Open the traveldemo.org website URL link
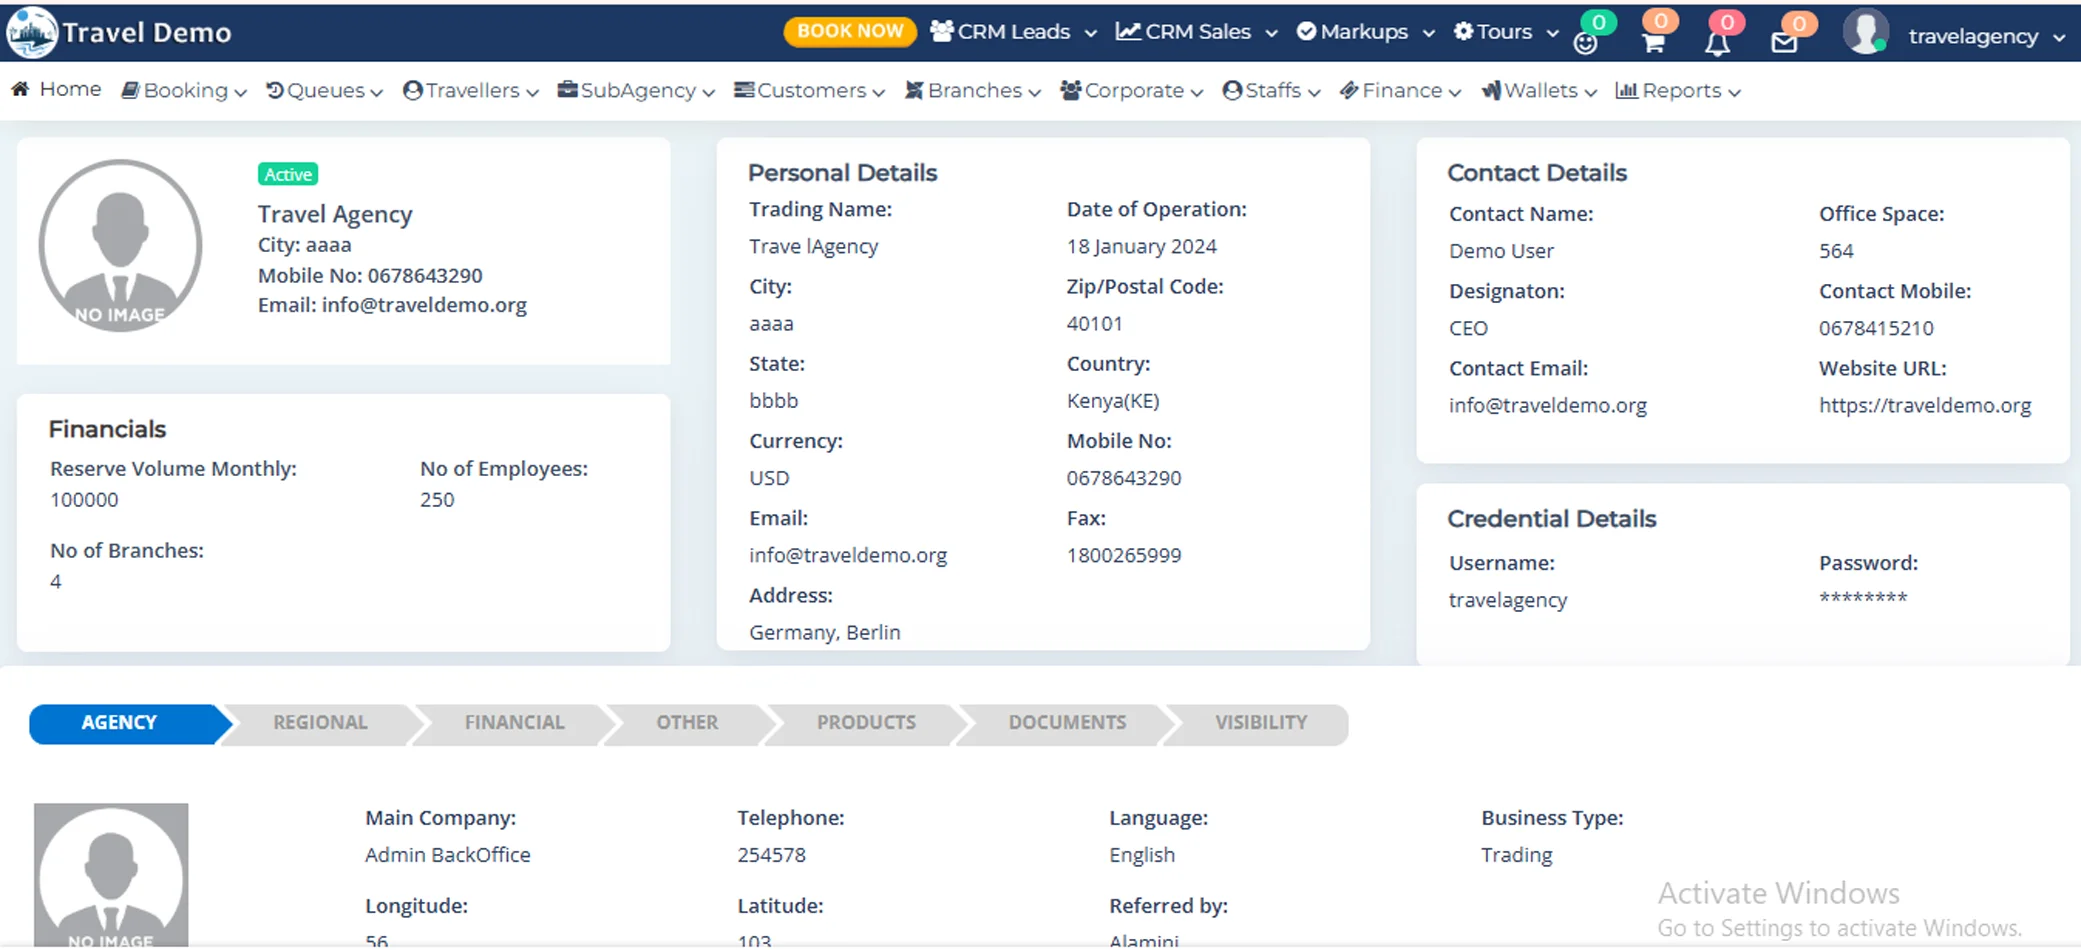Image resolution: width=2081 pixels, height=950 pixels. coord(1925,405)
